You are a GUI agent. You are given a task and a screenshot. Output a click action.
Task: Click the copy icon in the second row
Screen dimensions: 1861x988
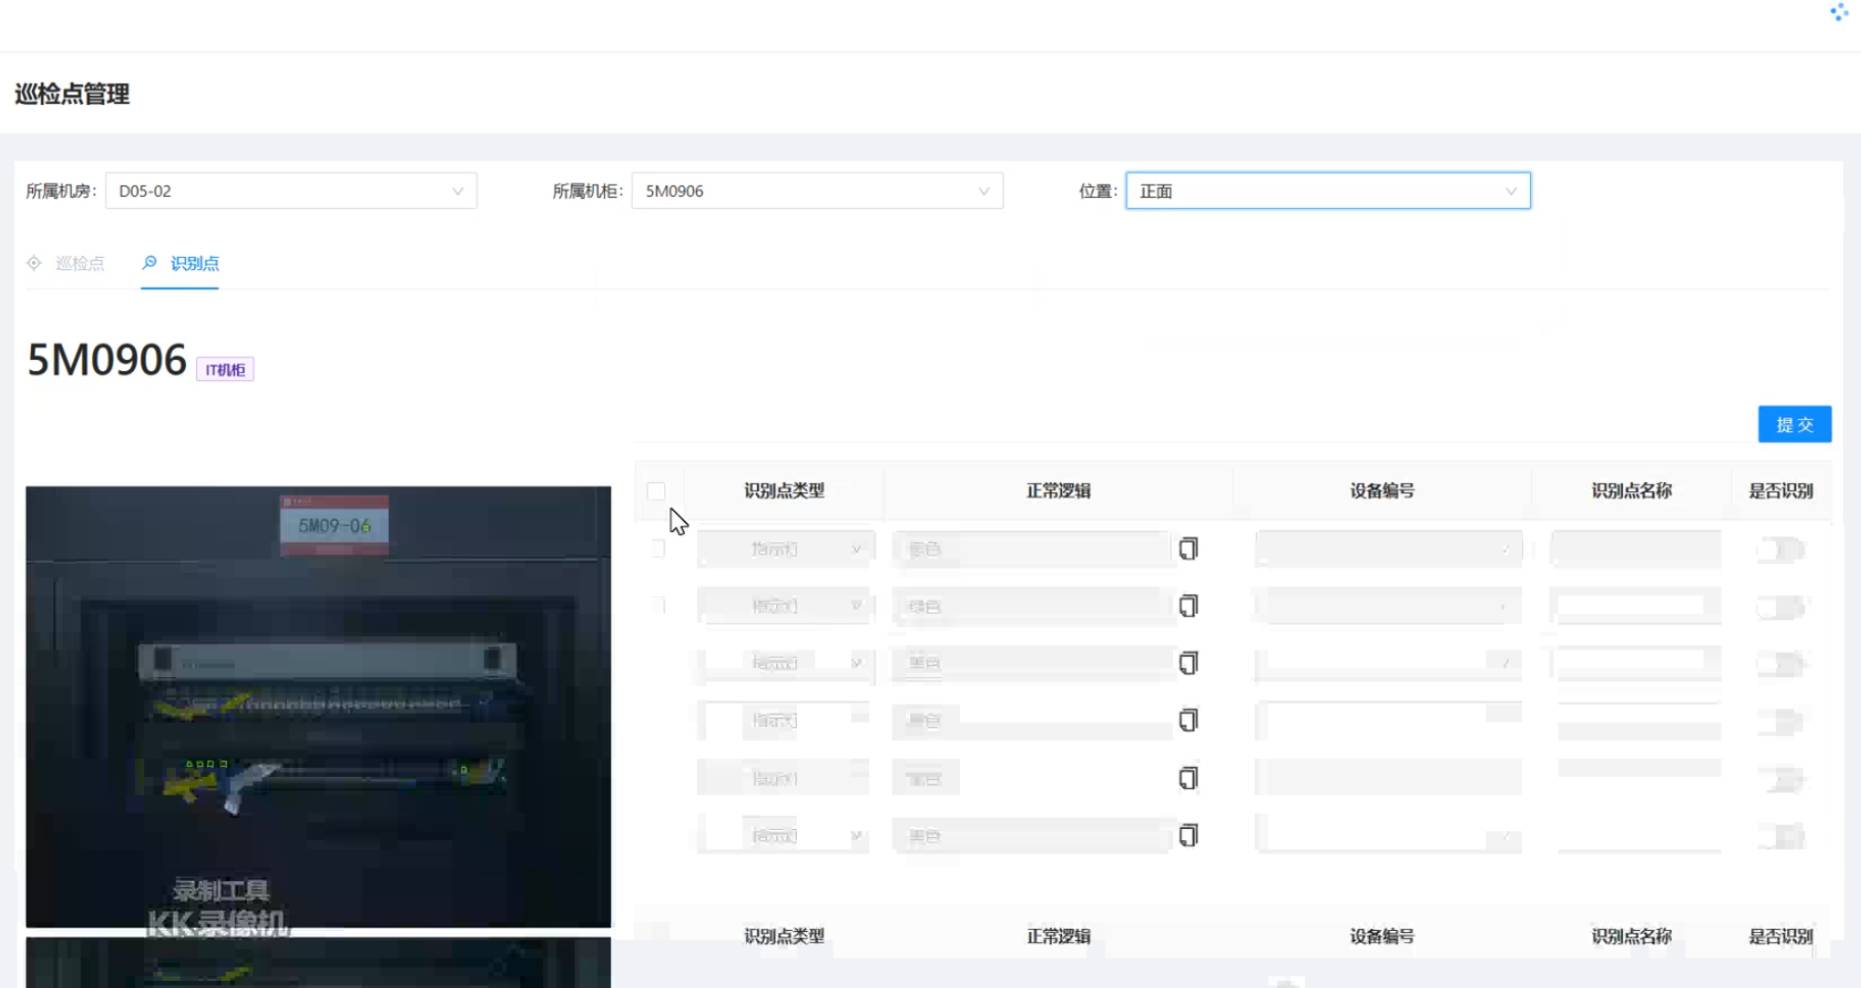tap(1188, 606)
